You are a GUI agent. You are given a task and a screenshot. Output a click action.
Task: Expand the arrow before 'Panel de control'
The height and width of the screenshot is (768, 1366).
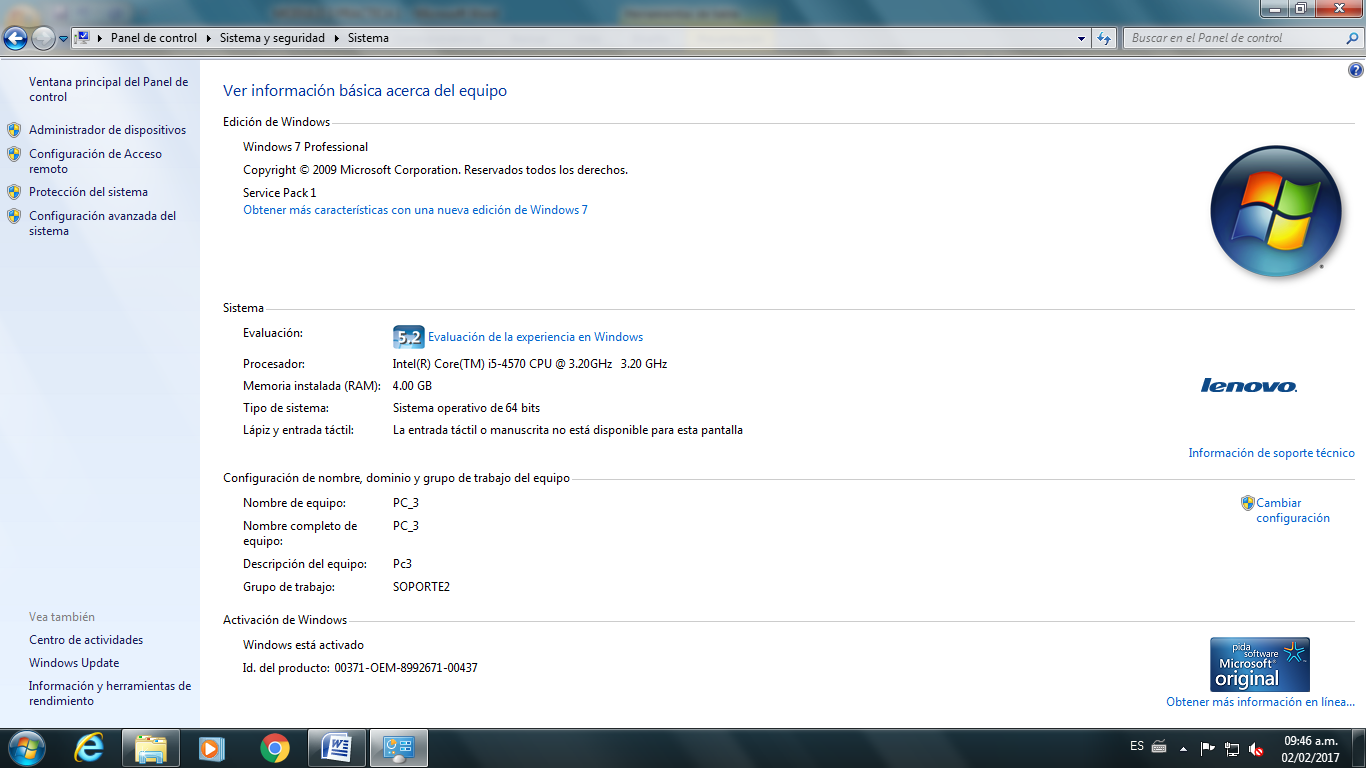click(101, 38)
